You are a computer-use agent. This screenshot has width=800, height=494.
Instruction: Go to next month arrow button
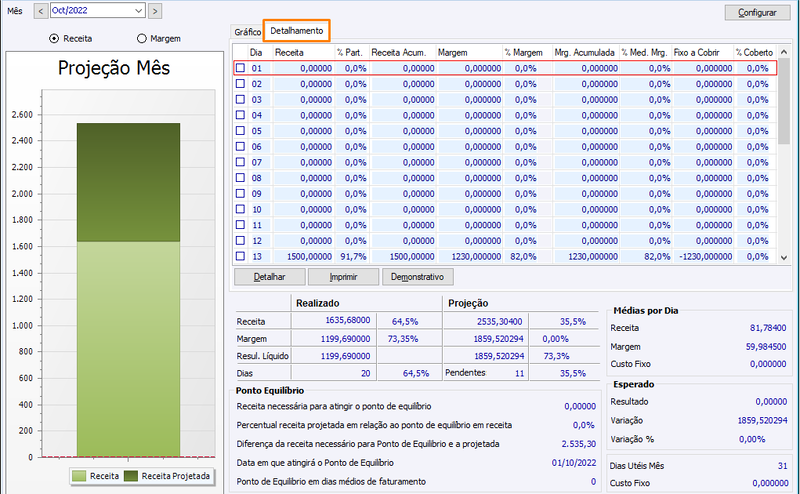(155, 11)
